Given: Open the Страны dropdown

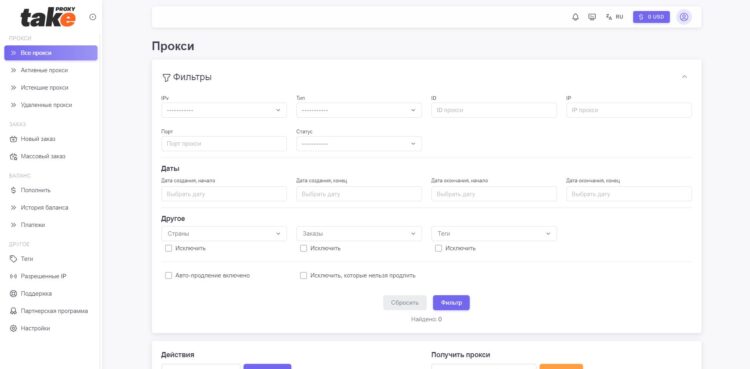Looking at the screenshot, I should 224,234.
